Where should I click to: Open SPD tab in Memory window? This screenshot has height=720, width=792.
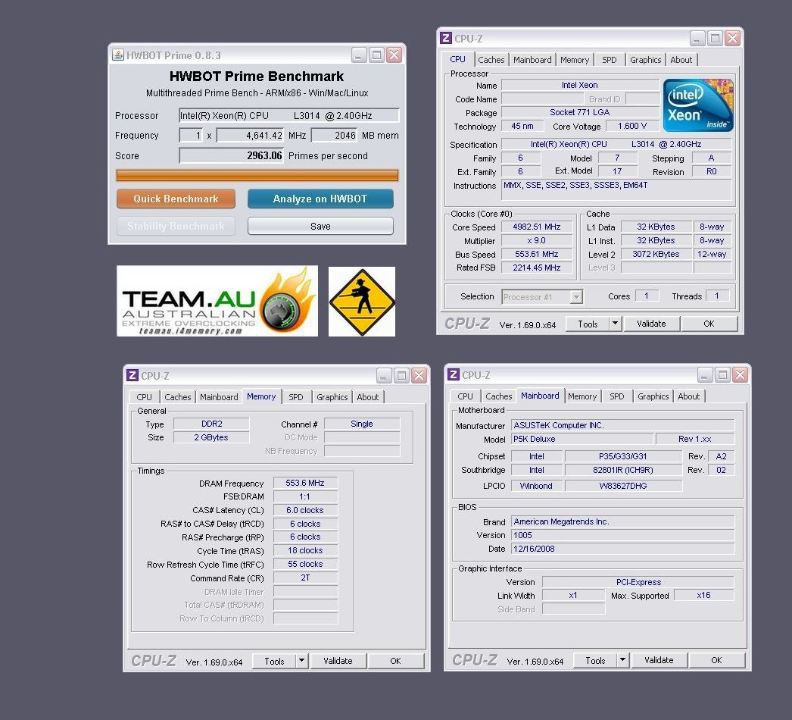[296, 397]
